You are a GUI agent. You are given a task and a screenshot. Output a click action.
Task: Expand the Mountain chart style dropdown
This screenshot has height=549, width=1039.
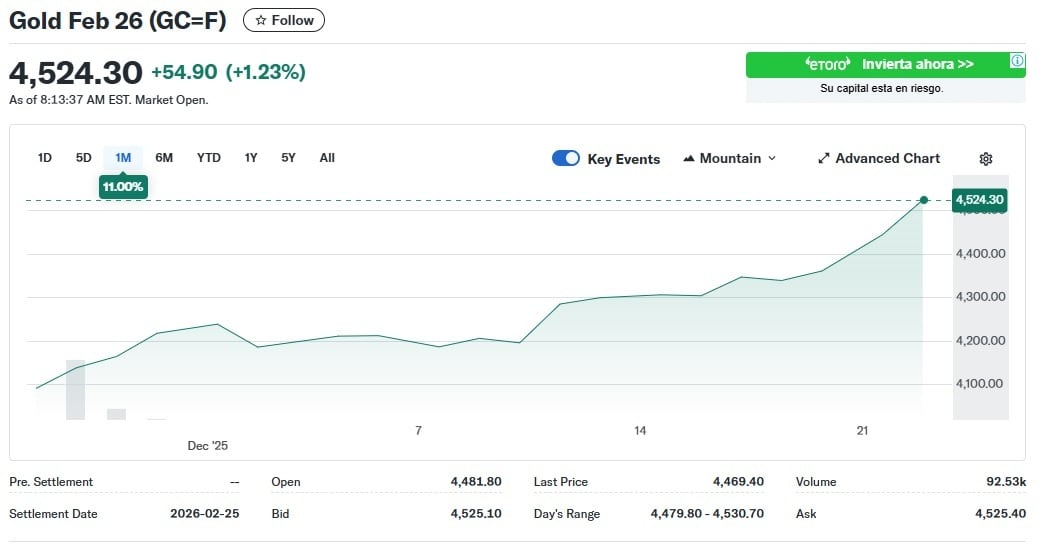tap(771, 159)
